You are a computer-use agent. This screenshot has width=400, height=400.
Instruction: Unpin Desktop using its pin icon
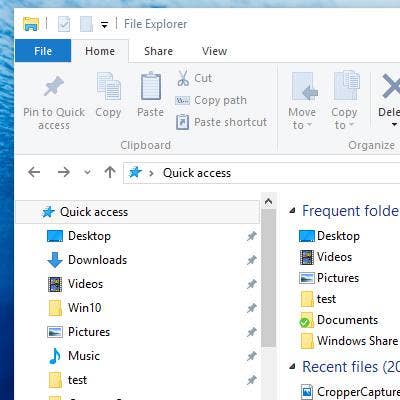click(252, 236)
